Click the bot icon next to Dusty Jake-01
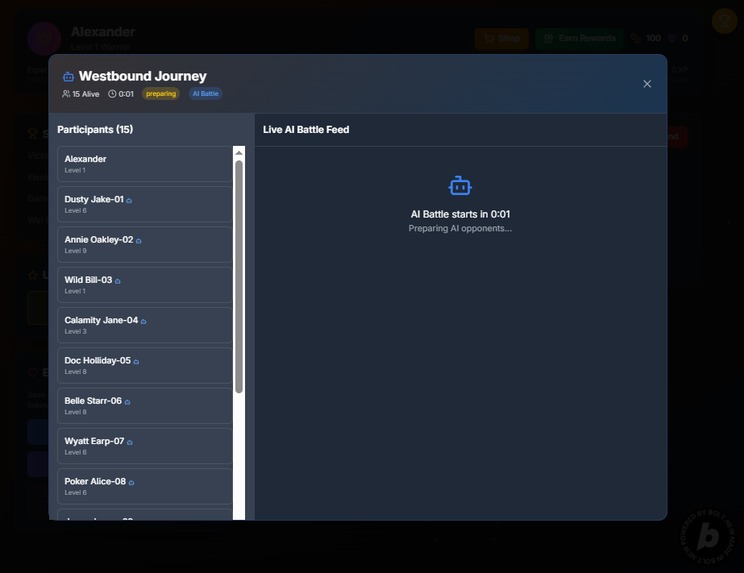Viewport: 744px width, 573px height. coord(129,201)
